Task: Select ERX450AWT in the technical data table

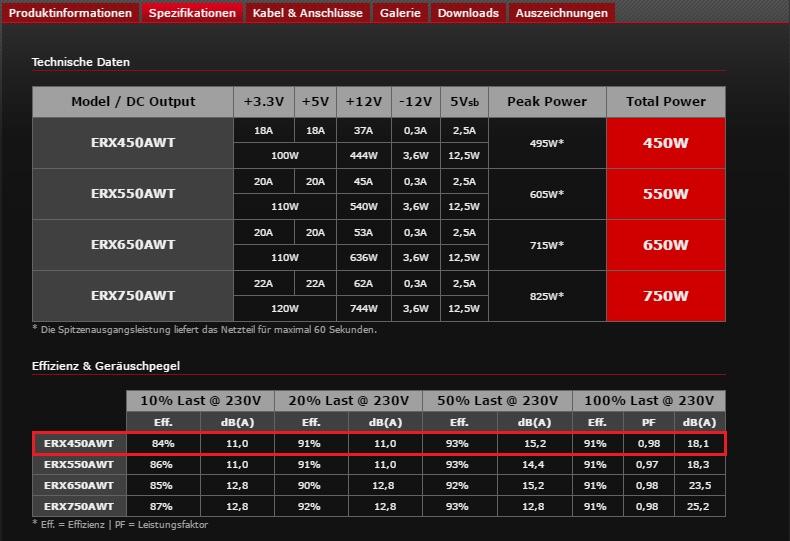Action: tap(133, 143)
